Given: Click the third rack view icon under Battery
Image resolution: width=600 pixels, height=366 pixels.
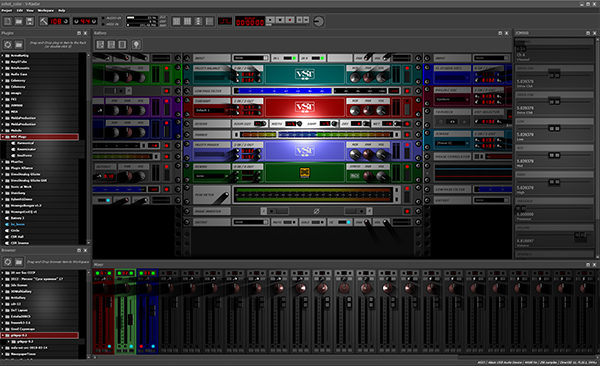Looking at the screenshot, I should tap(122, 45).
